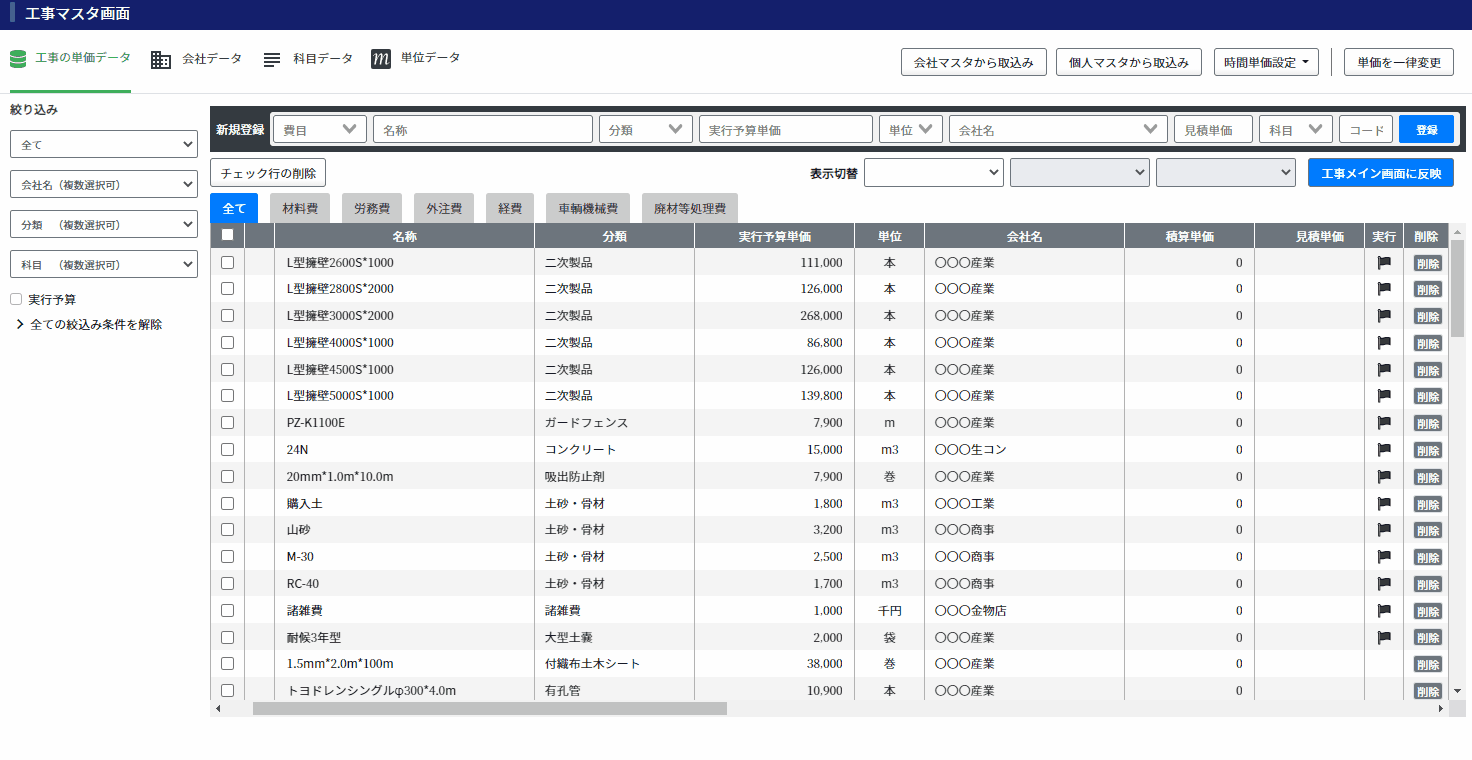Click the 名称 input field
The width and height of the screenshot is (1472, 760).
[x=483, y=129]
